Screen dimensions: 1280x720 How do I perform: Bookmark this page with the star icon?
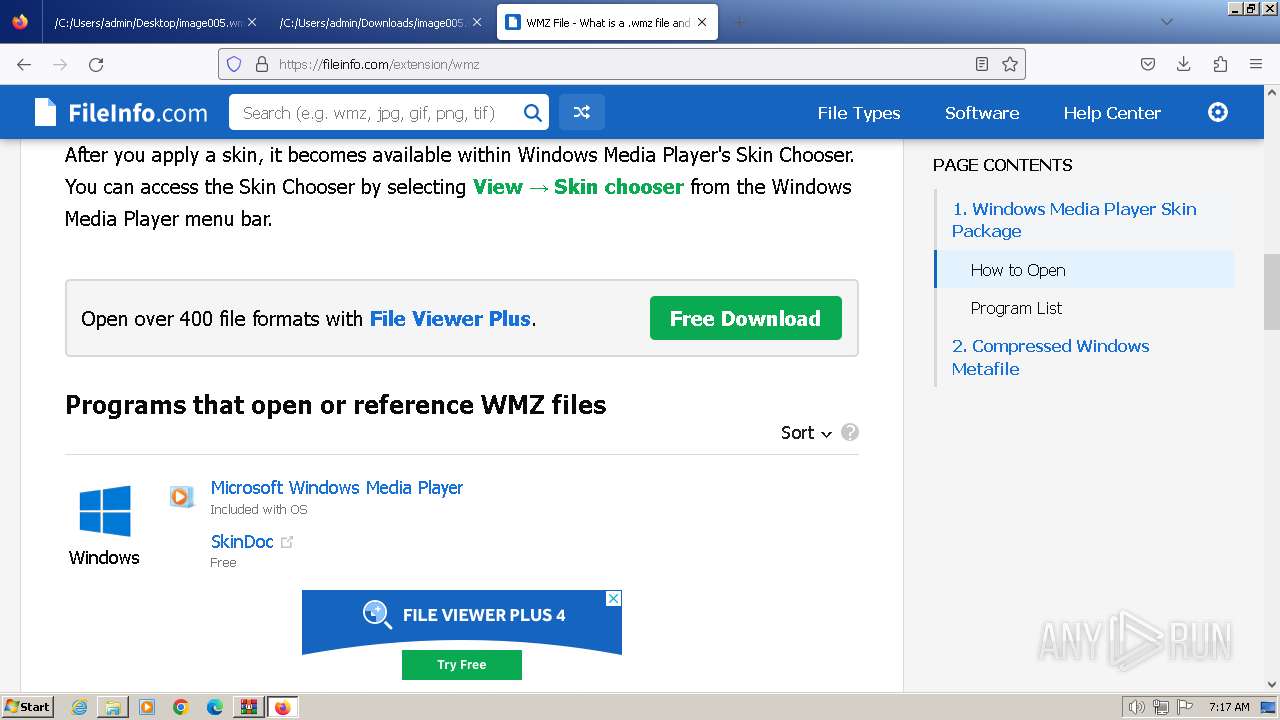(1010, 64)
